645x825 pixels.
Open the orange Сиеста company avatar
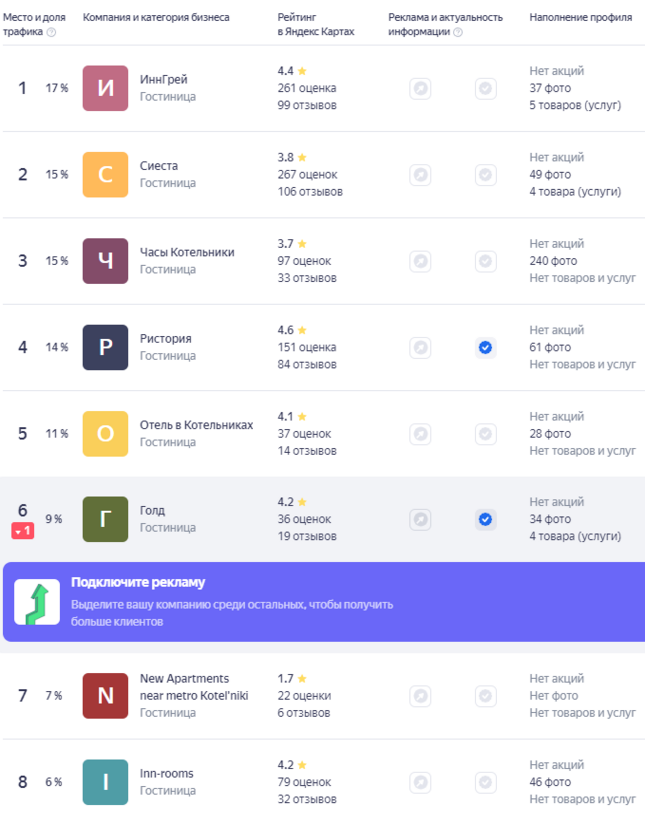(105, 174)
